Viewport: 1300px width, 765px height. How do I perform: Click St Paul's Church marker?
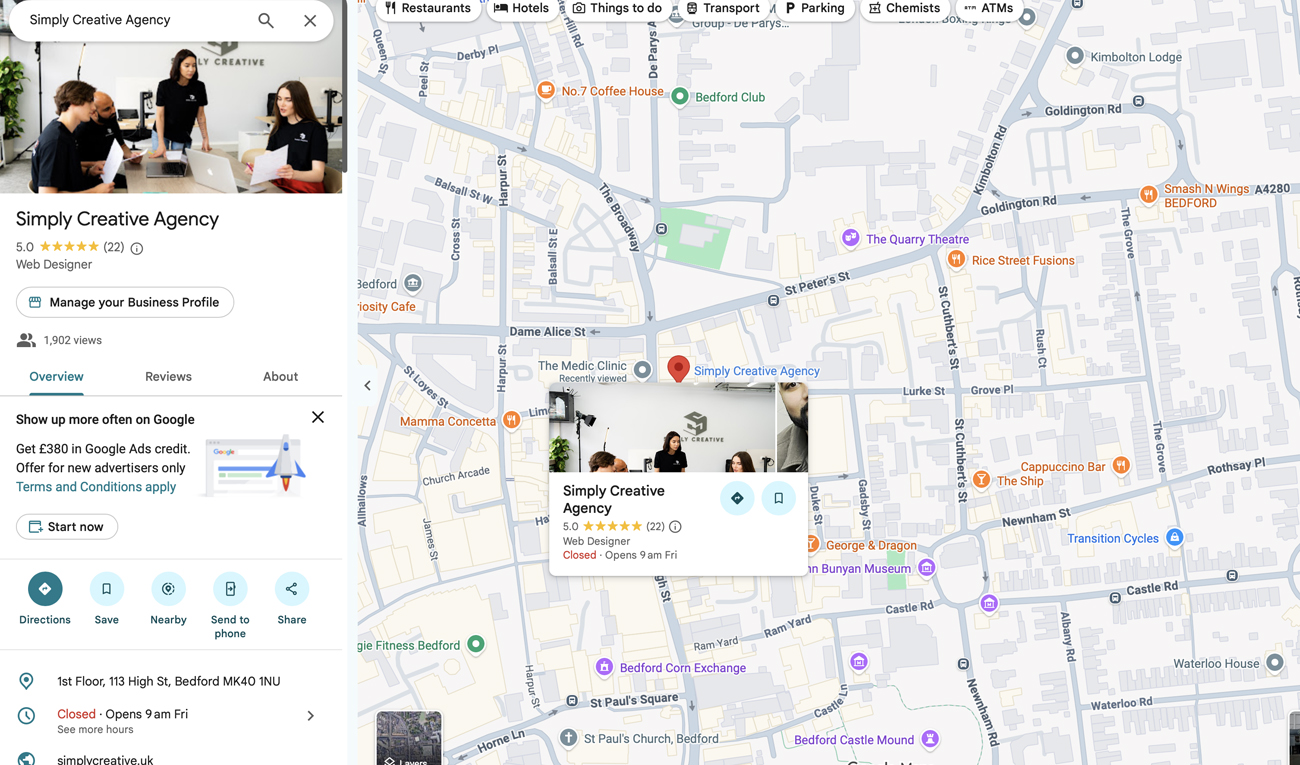tap(568, 738)
